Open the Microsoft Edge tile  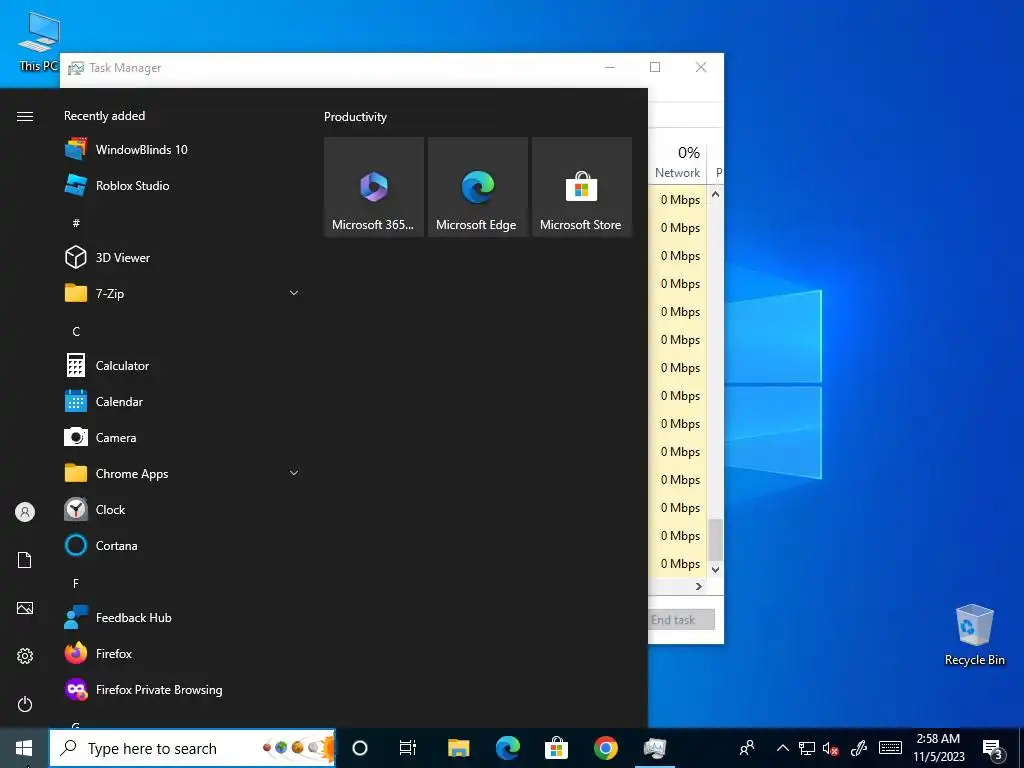477,187
